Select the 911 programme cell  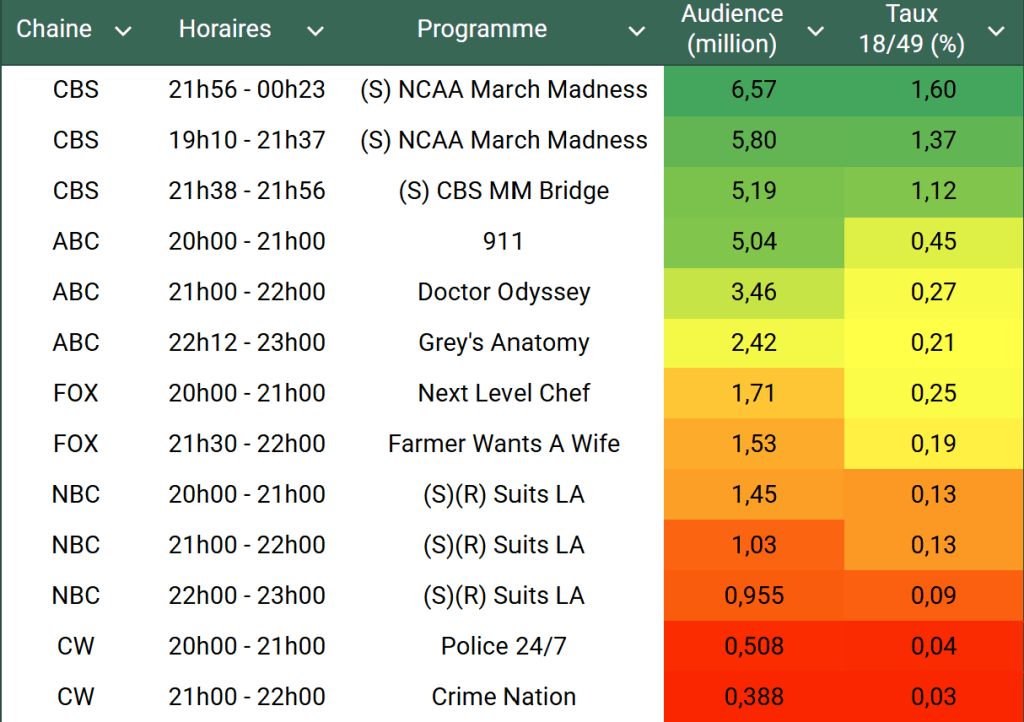click(x=504, y=241)
